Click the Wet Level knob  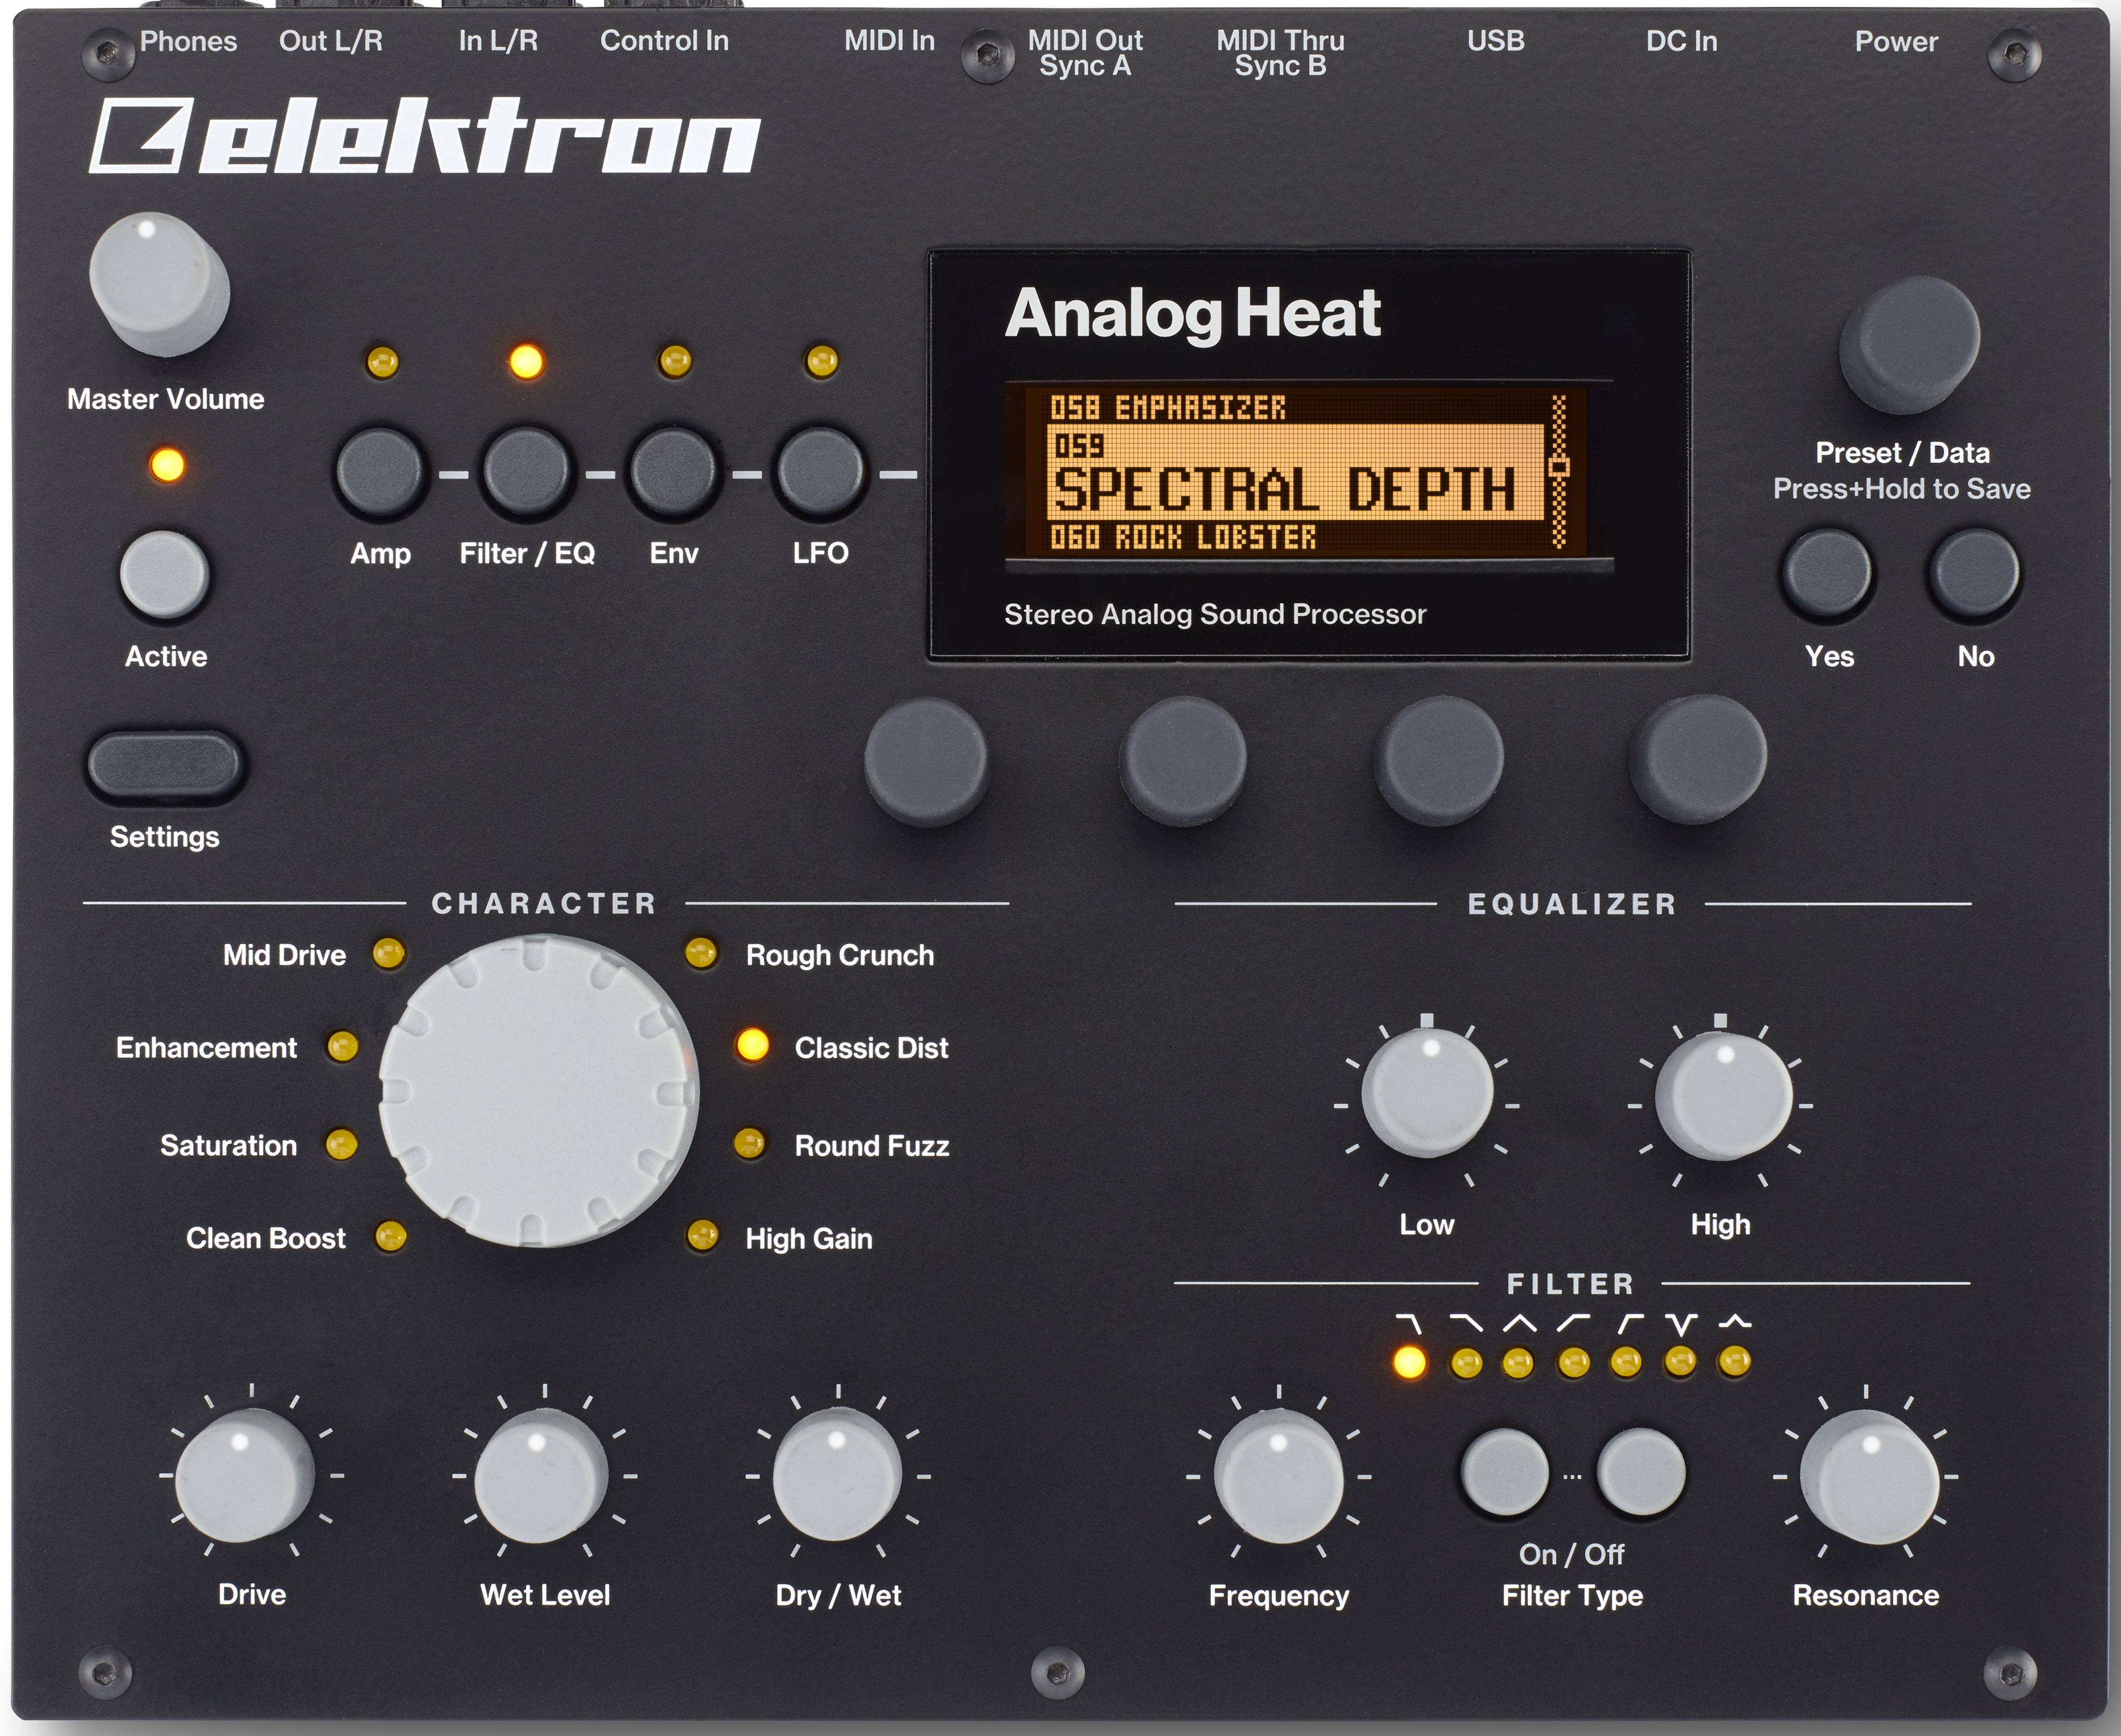coord(541,1476)
